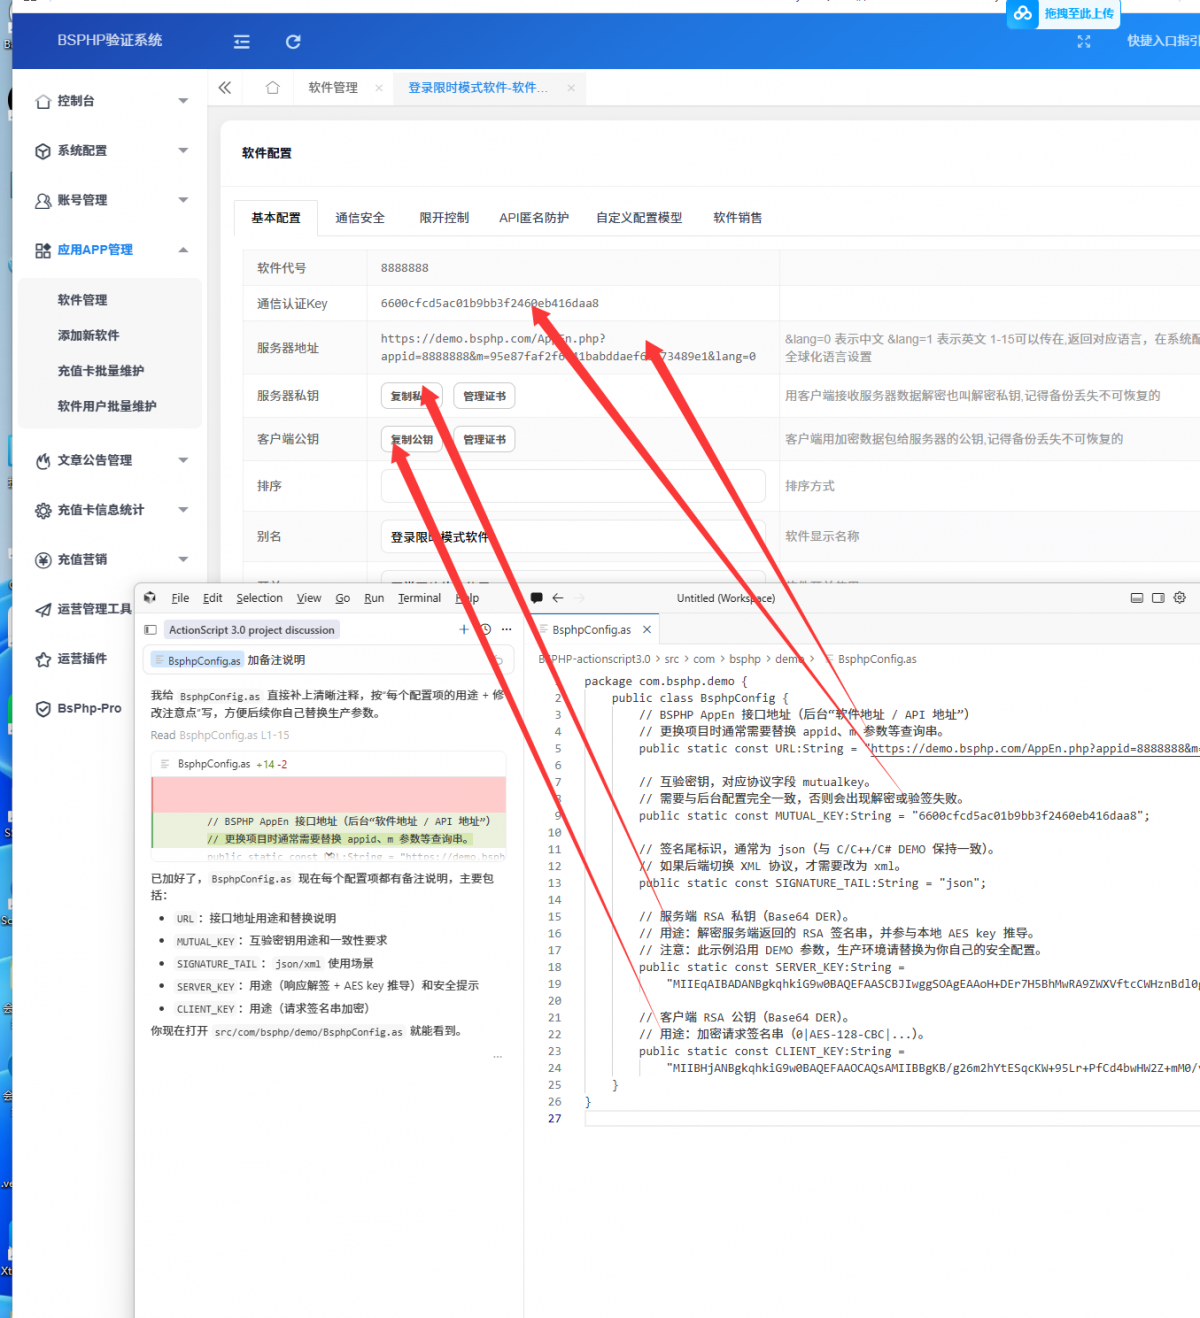Screen dimensions: 1200x1318
Task: Click the 充值卡信息统计 gear icon
Action: point(43,511)
